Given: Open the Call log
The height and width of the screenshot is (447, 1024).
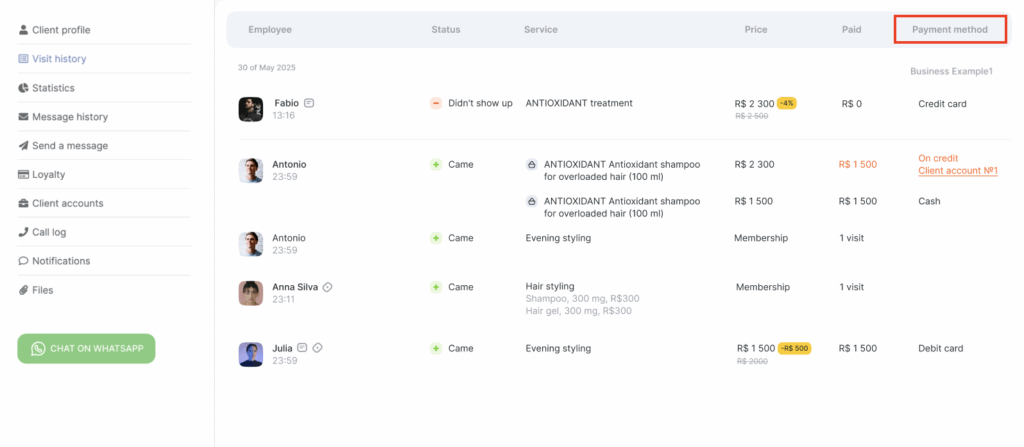Looking at the screenshot, I should pos(48,232).
